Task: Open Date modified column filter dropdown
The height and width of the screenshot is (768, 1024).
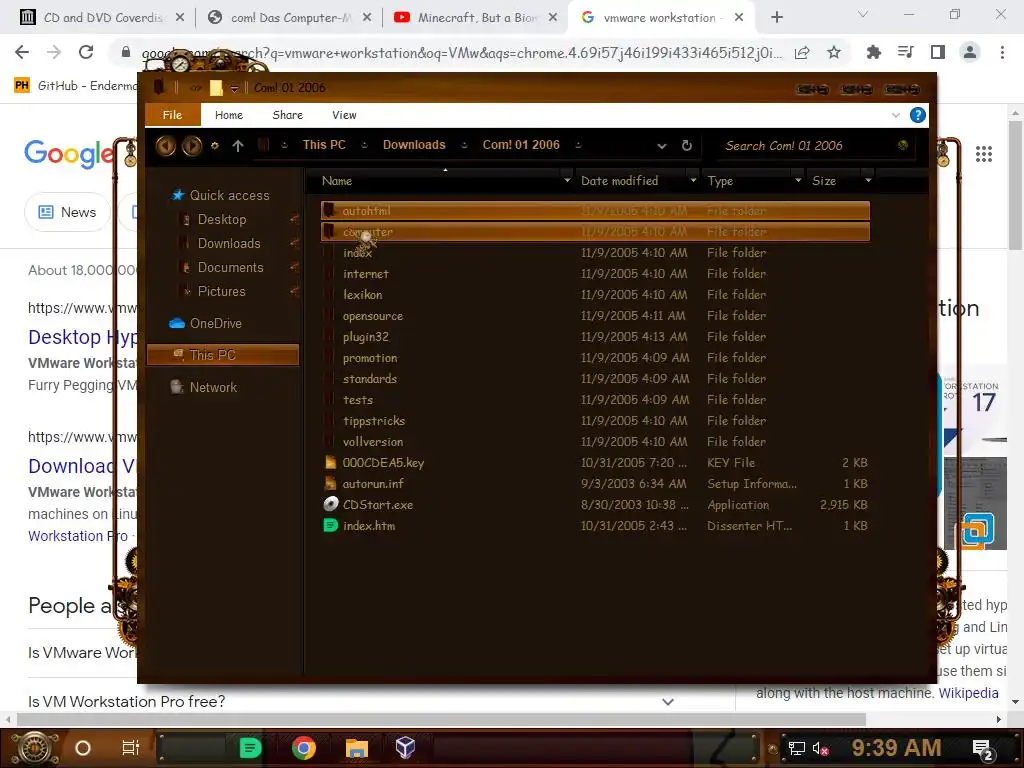Action: point(693,180)
